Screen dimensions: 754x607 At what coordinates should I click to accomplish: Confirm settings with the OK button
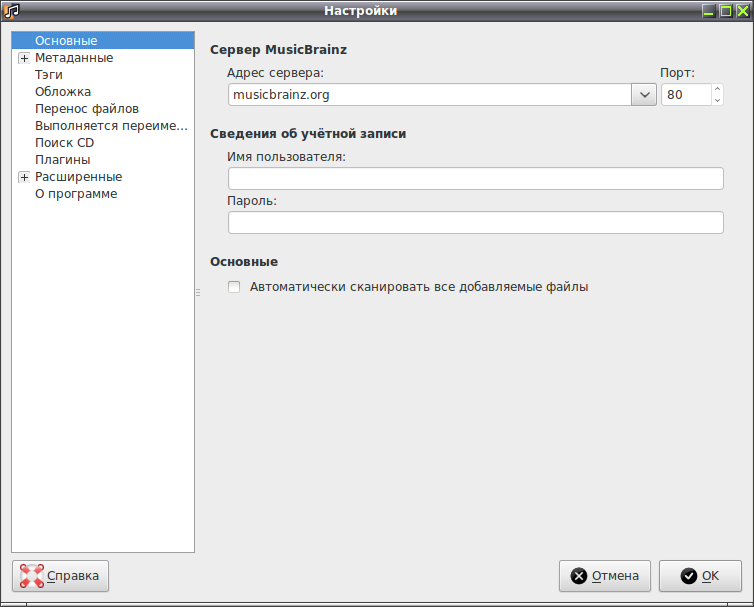[700, 576]
